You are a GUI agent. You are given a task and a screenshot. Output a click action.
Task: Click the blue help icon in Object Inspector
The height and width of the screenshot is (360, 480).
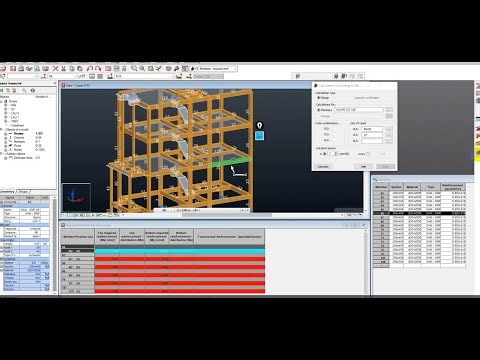coord(33,90)
